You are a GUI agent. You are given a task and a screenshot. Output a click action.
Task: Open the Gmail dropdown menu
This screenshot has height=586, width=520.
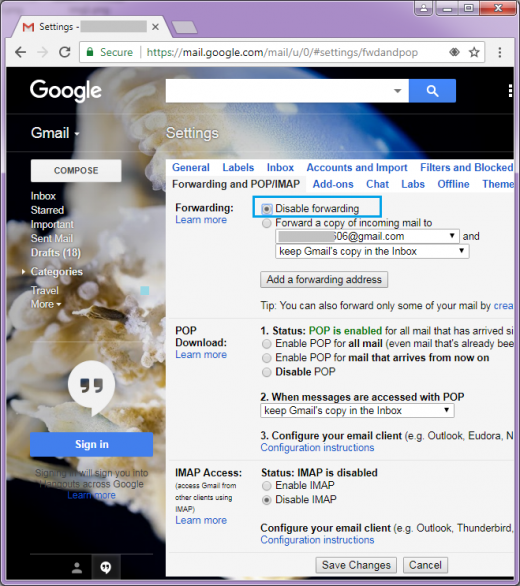(x=55, y=133)
